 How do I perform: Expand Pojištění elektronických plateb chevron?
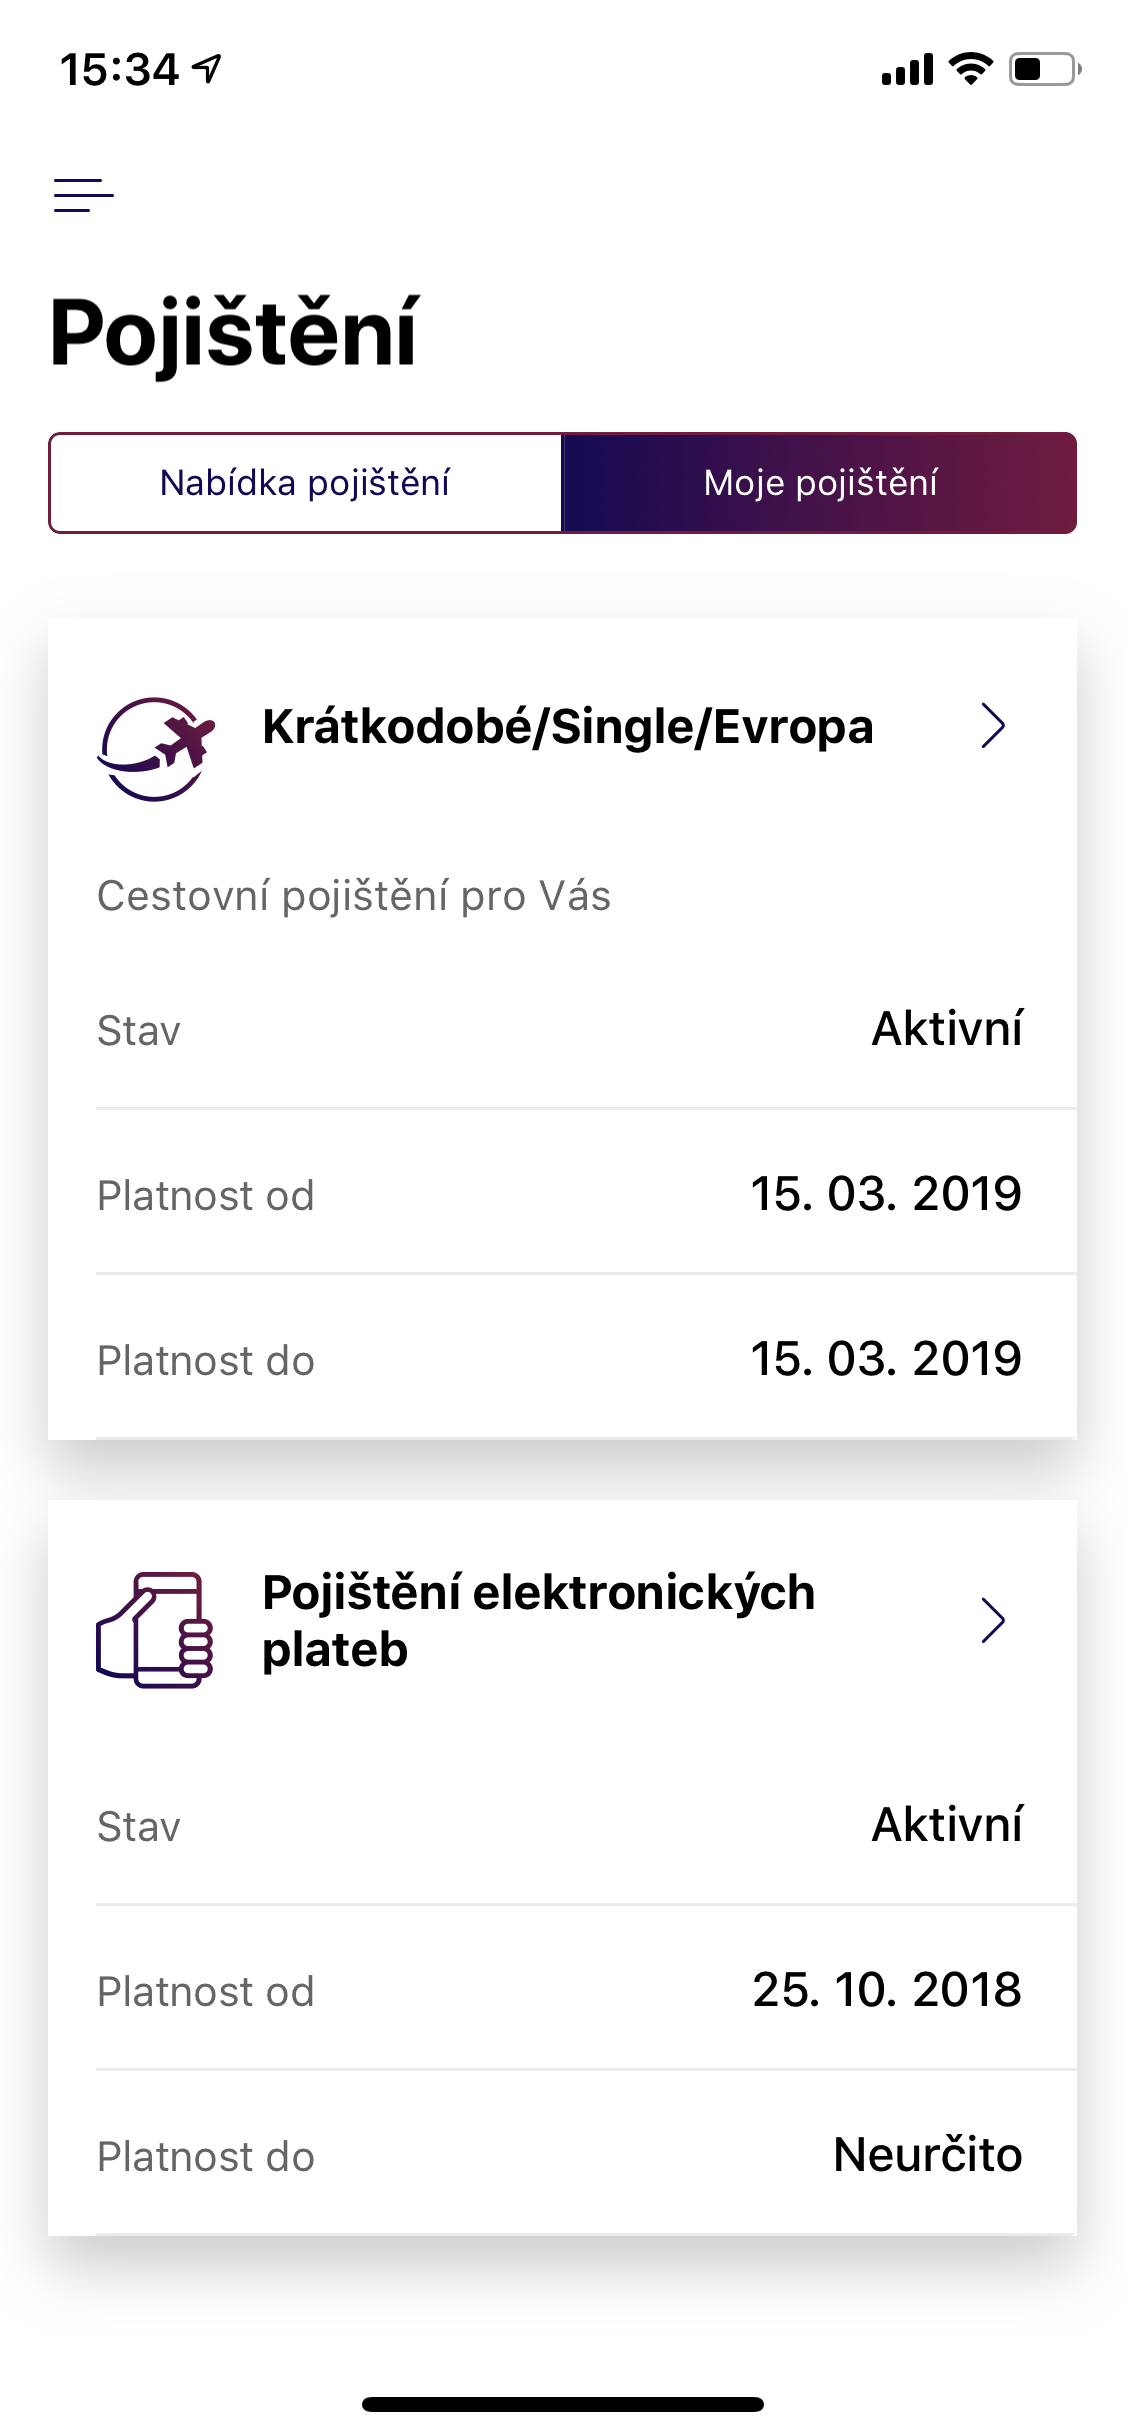click(x=992, y=1621)
